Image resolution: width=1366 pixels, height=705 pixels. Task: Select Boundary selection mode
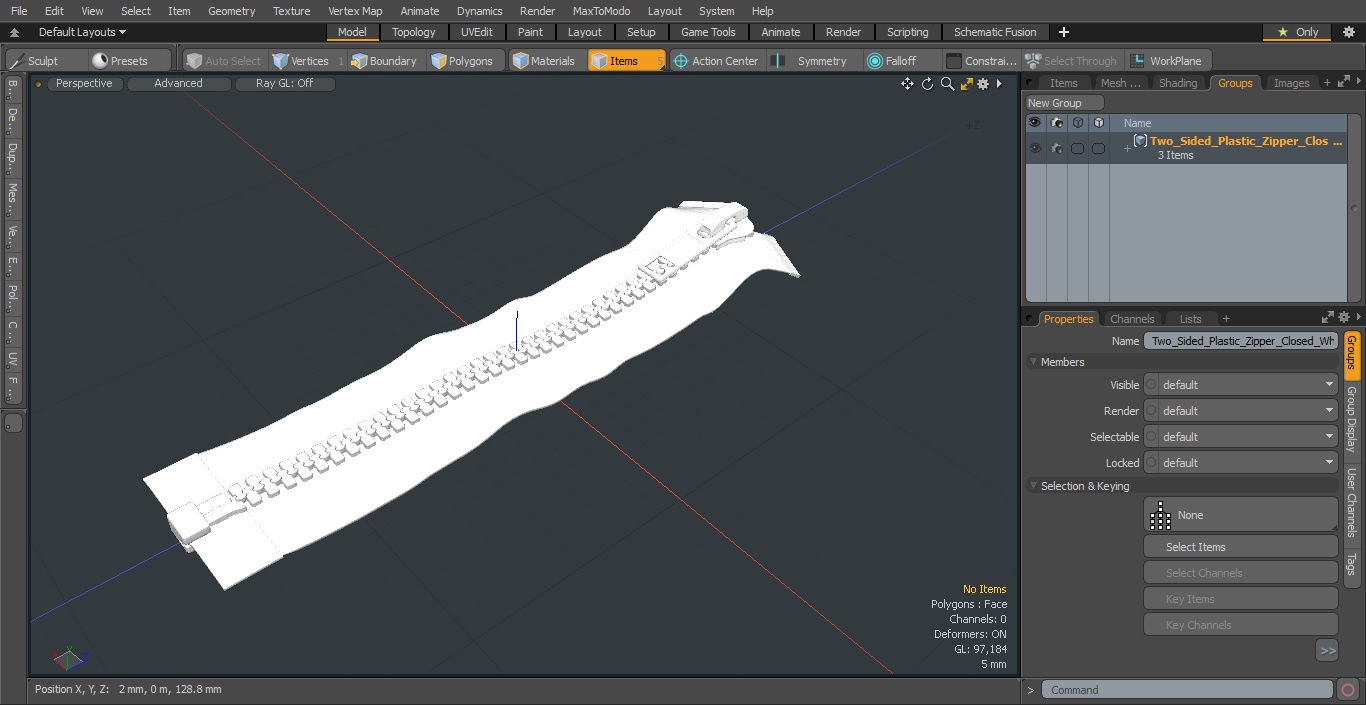point(384,61)
